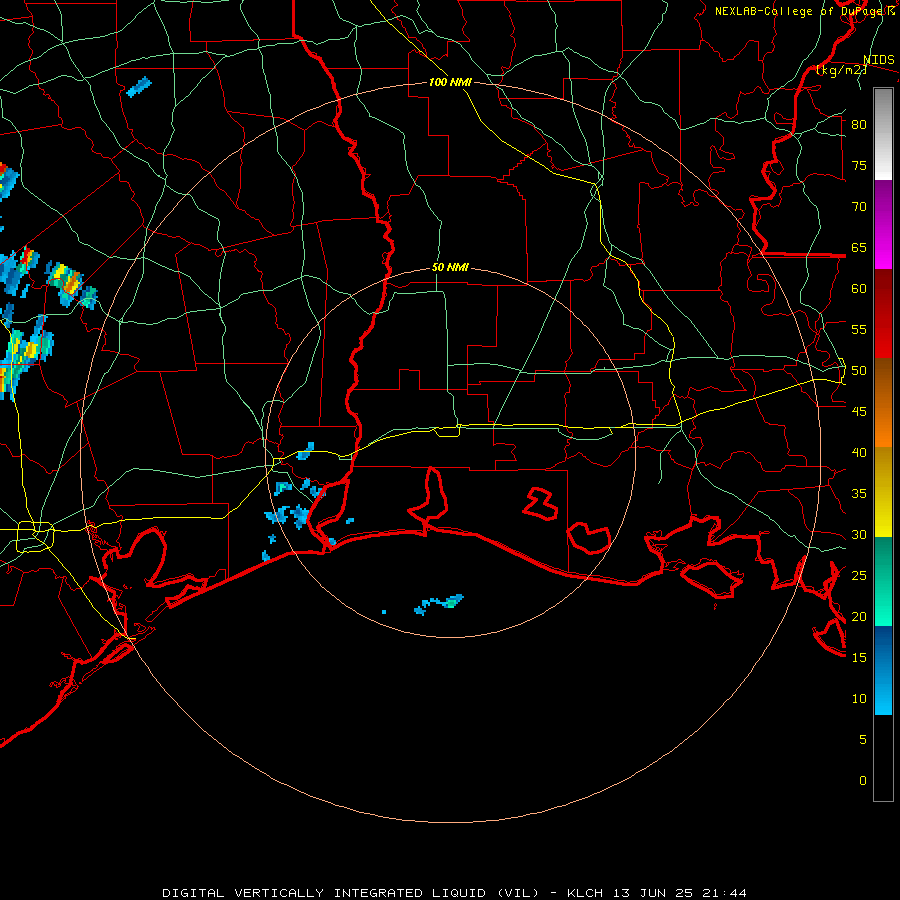Click the magenta segment of the VIL color bar
The width and height of the screenshot is (900, 900).
click(883, 225)
